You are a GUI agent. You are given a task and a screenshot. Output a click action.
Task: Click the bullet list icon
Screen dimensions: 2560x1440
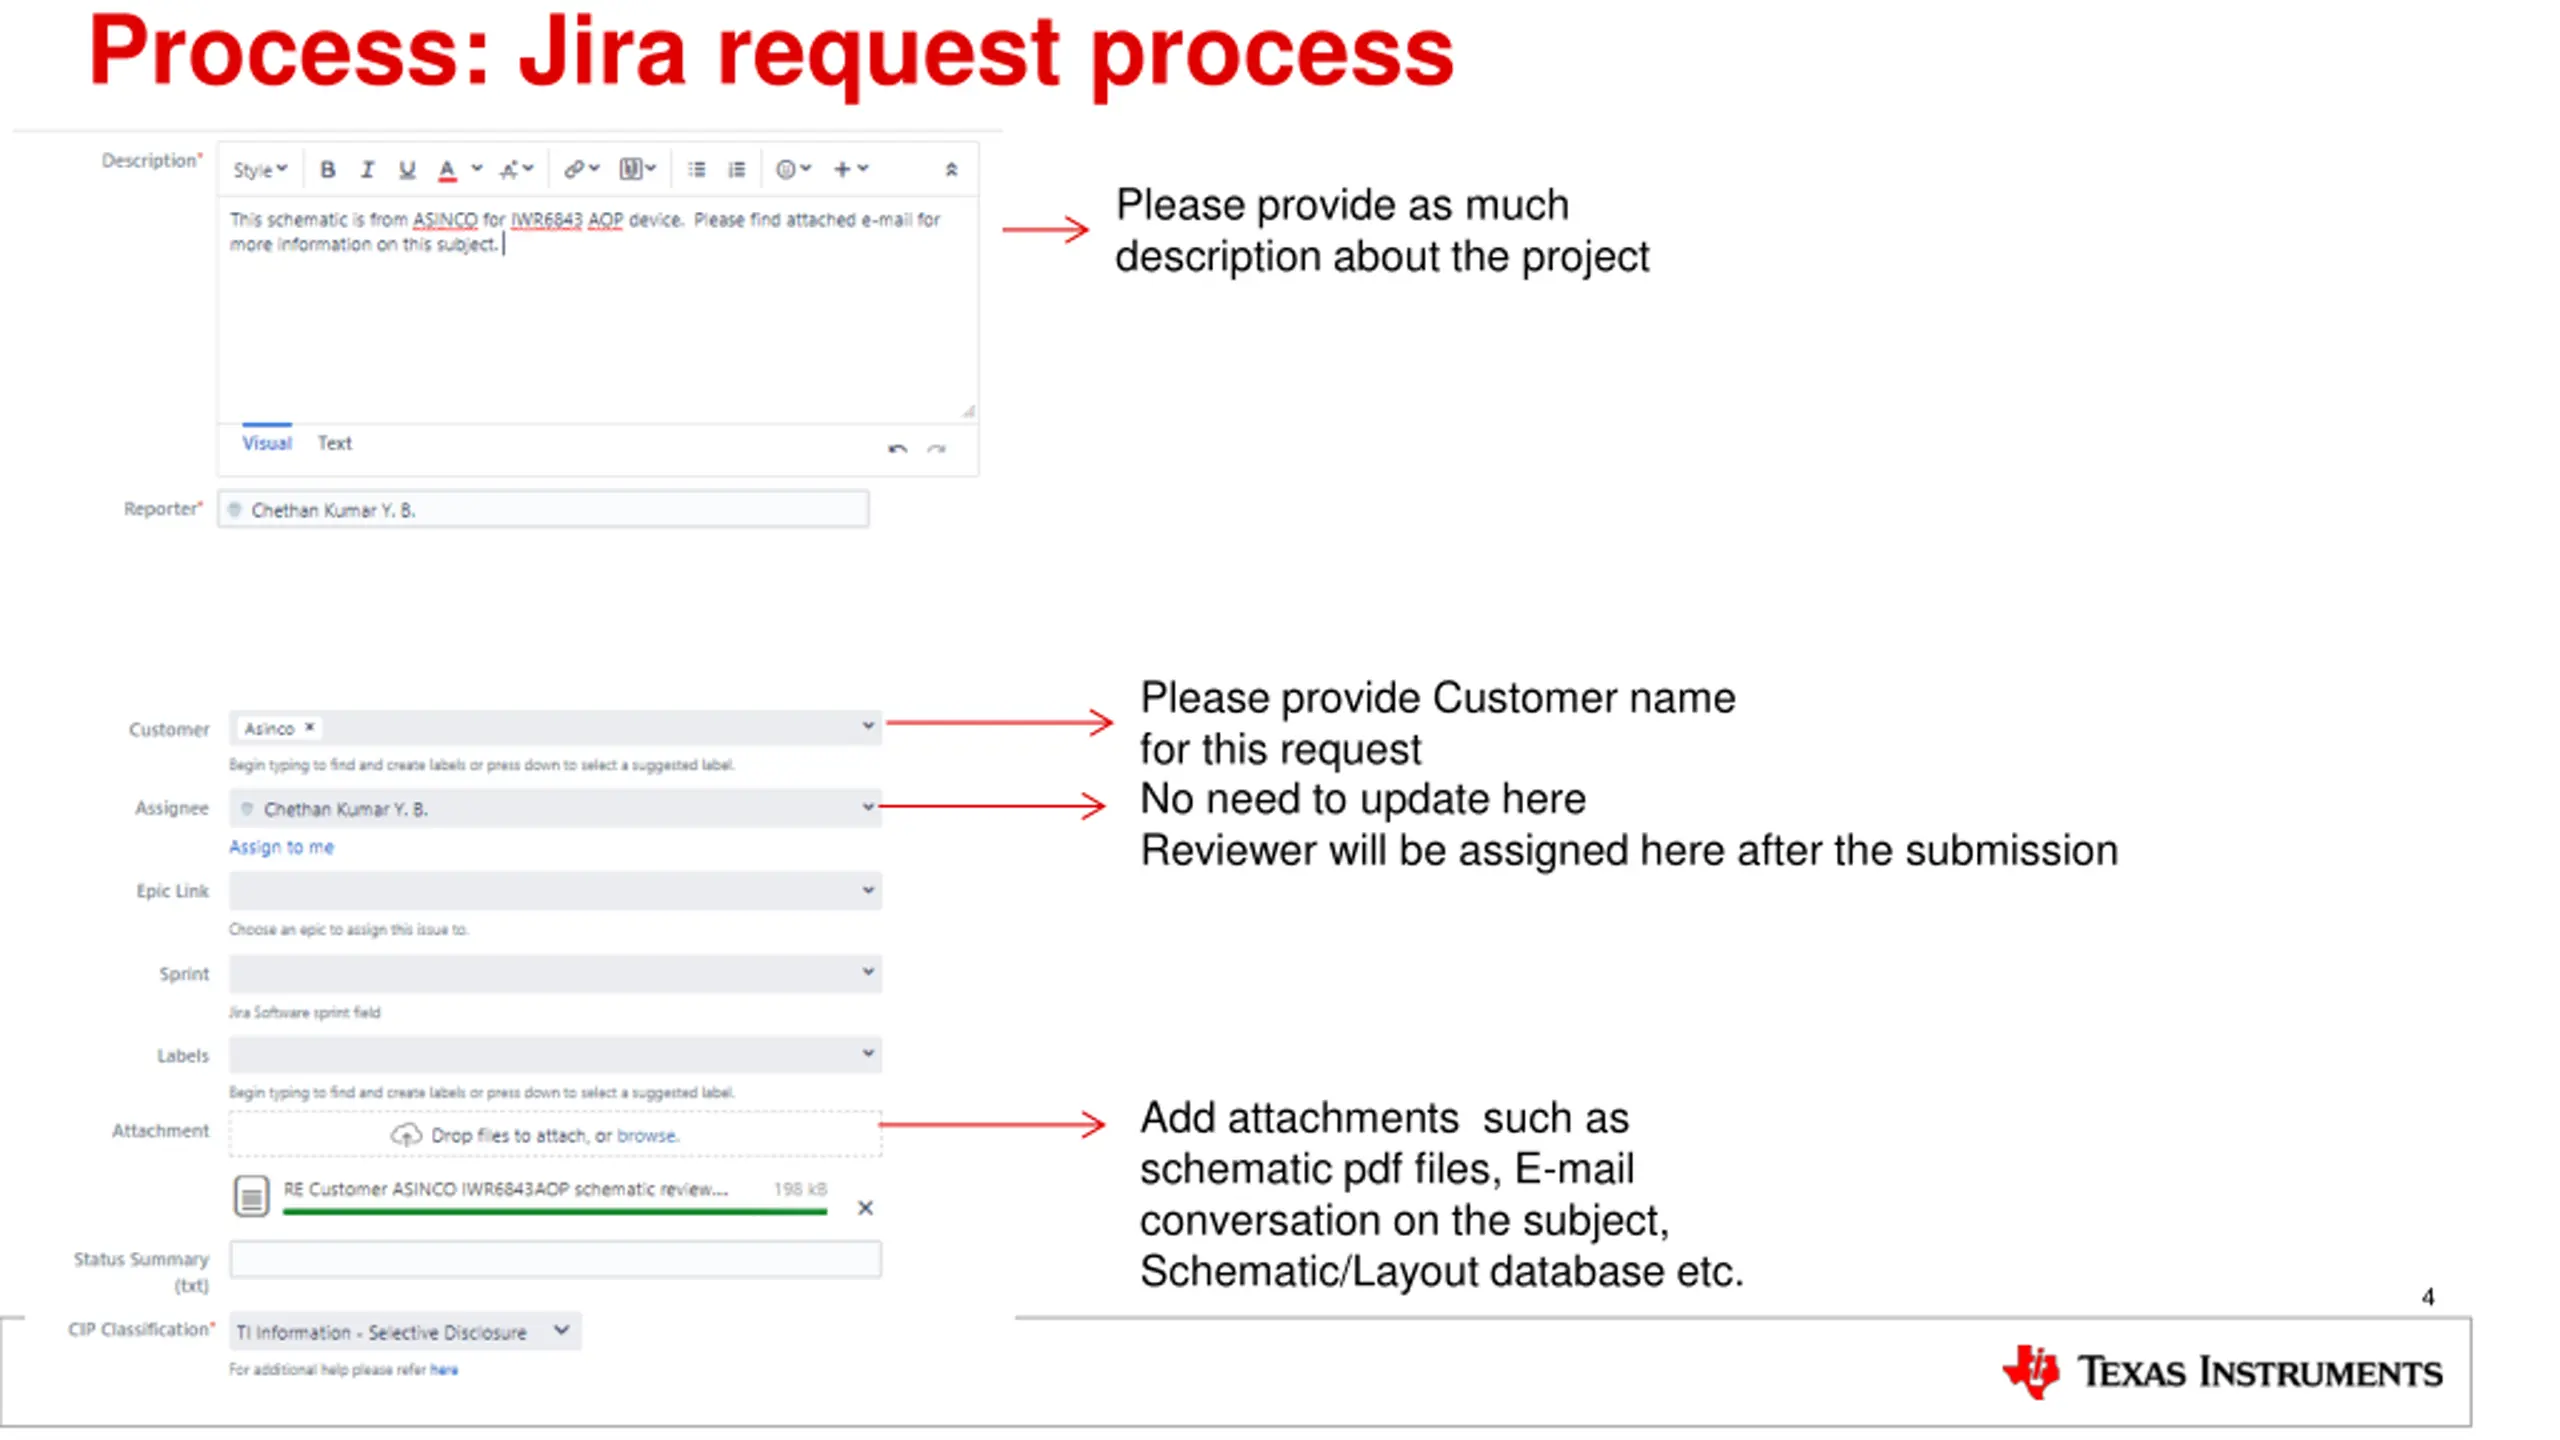tap(697, 170)
